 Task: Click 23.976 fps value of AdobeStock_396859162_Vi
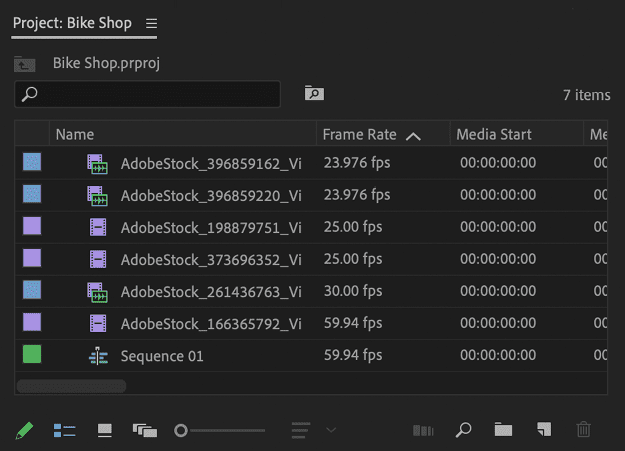[357, 163]
